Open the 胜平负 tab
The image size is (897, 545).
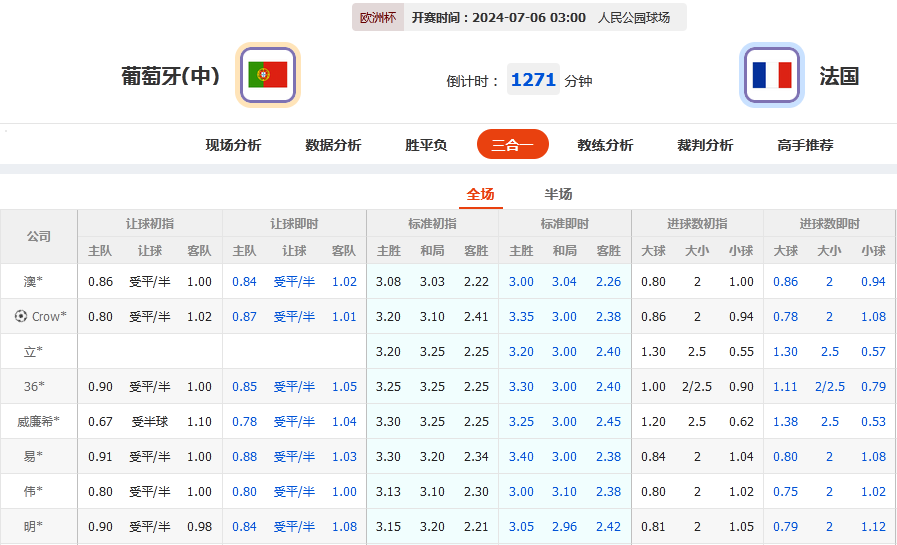(426, 145)
